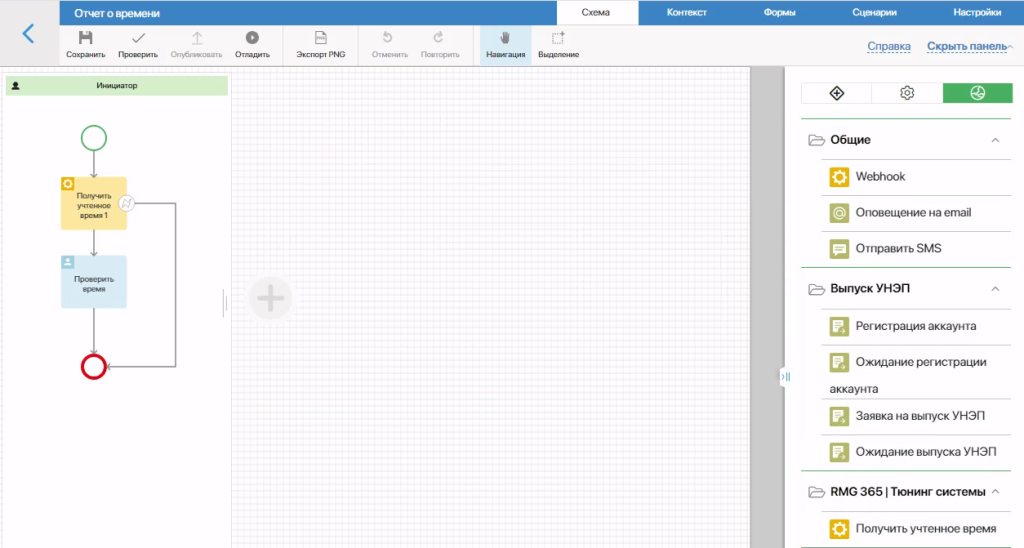
Task: Click the gear icon on yellow task
Action: coord(68,184)
